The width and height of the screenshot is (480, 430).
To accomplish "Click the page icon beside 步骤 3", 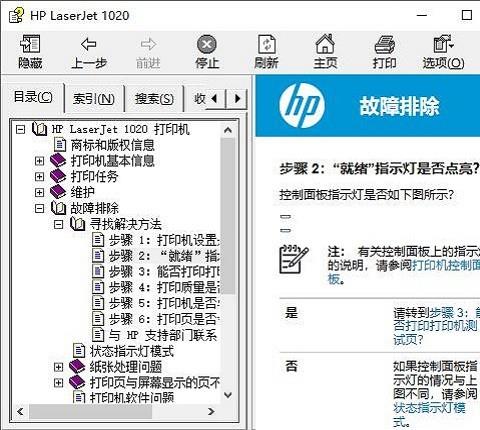I will click(98, 271).
